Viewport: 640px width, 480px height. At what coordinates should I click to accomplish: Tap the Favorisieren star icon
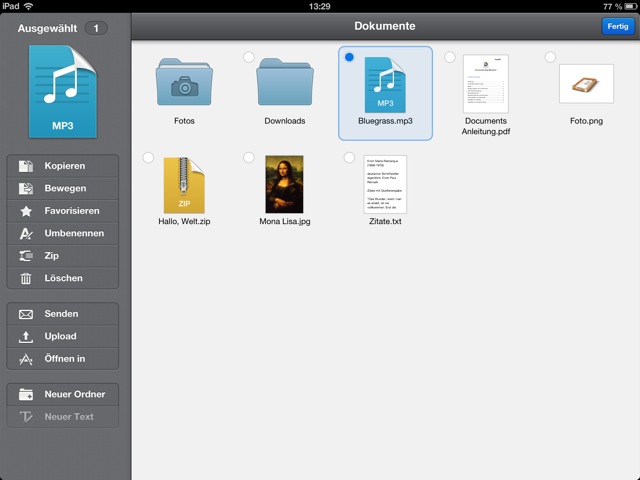coord(26,211)
